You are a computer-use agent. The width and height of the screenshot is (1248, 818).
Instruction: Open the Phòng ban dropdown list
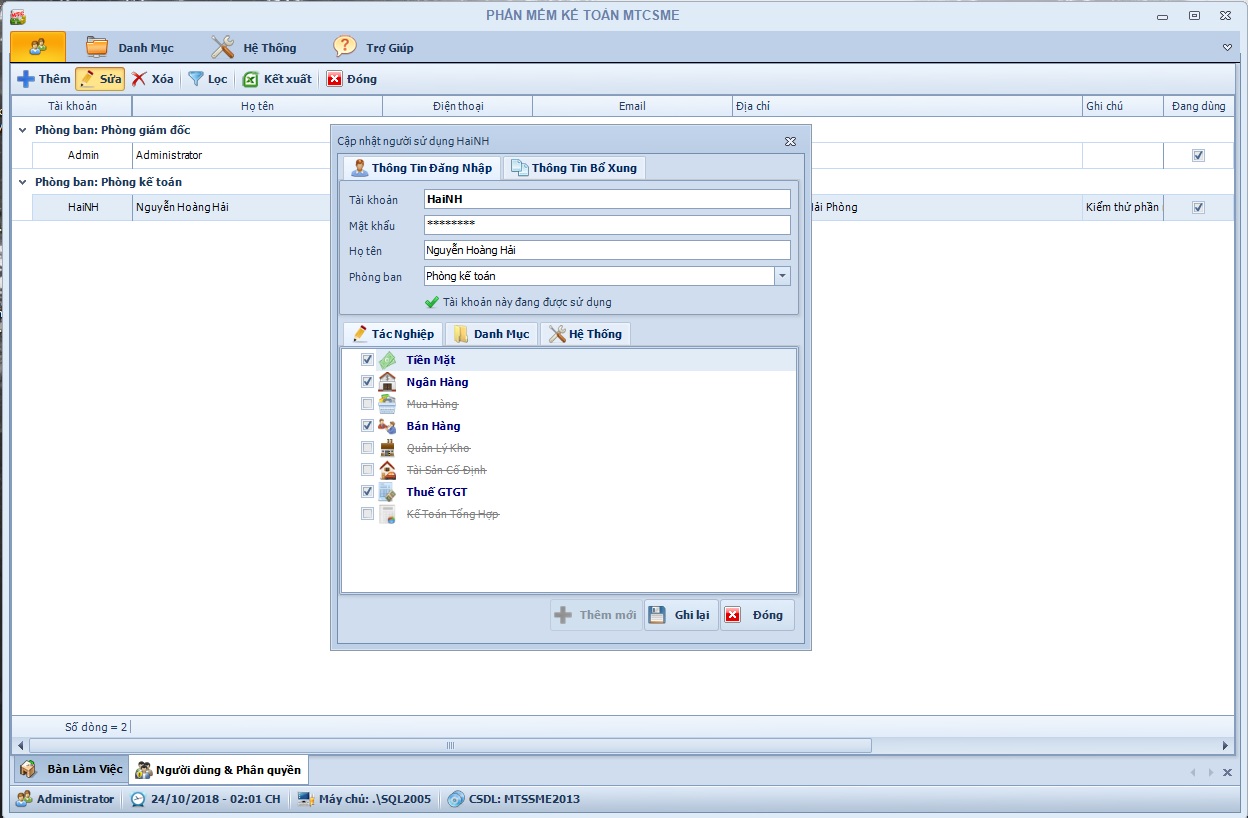pos(782,276)
